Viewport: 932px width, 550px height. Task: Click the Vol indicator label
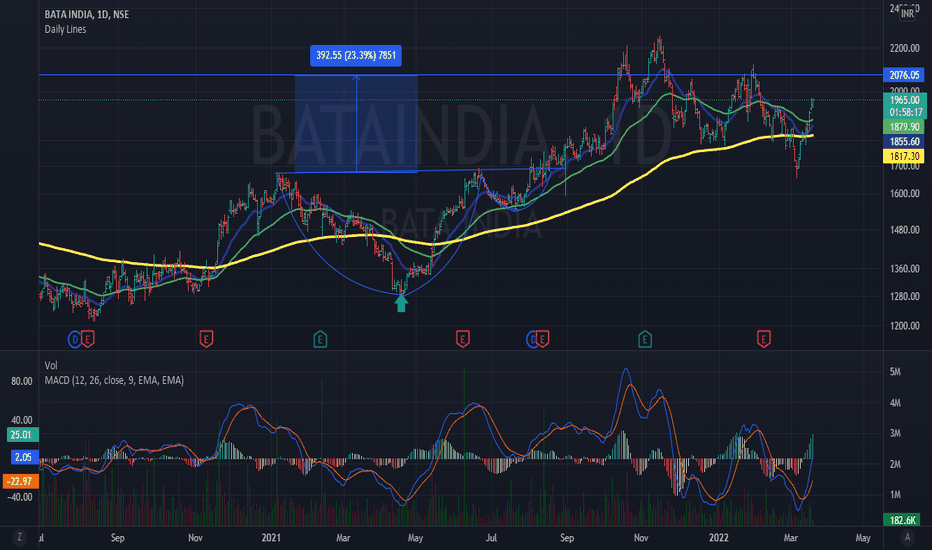point(51,366)
